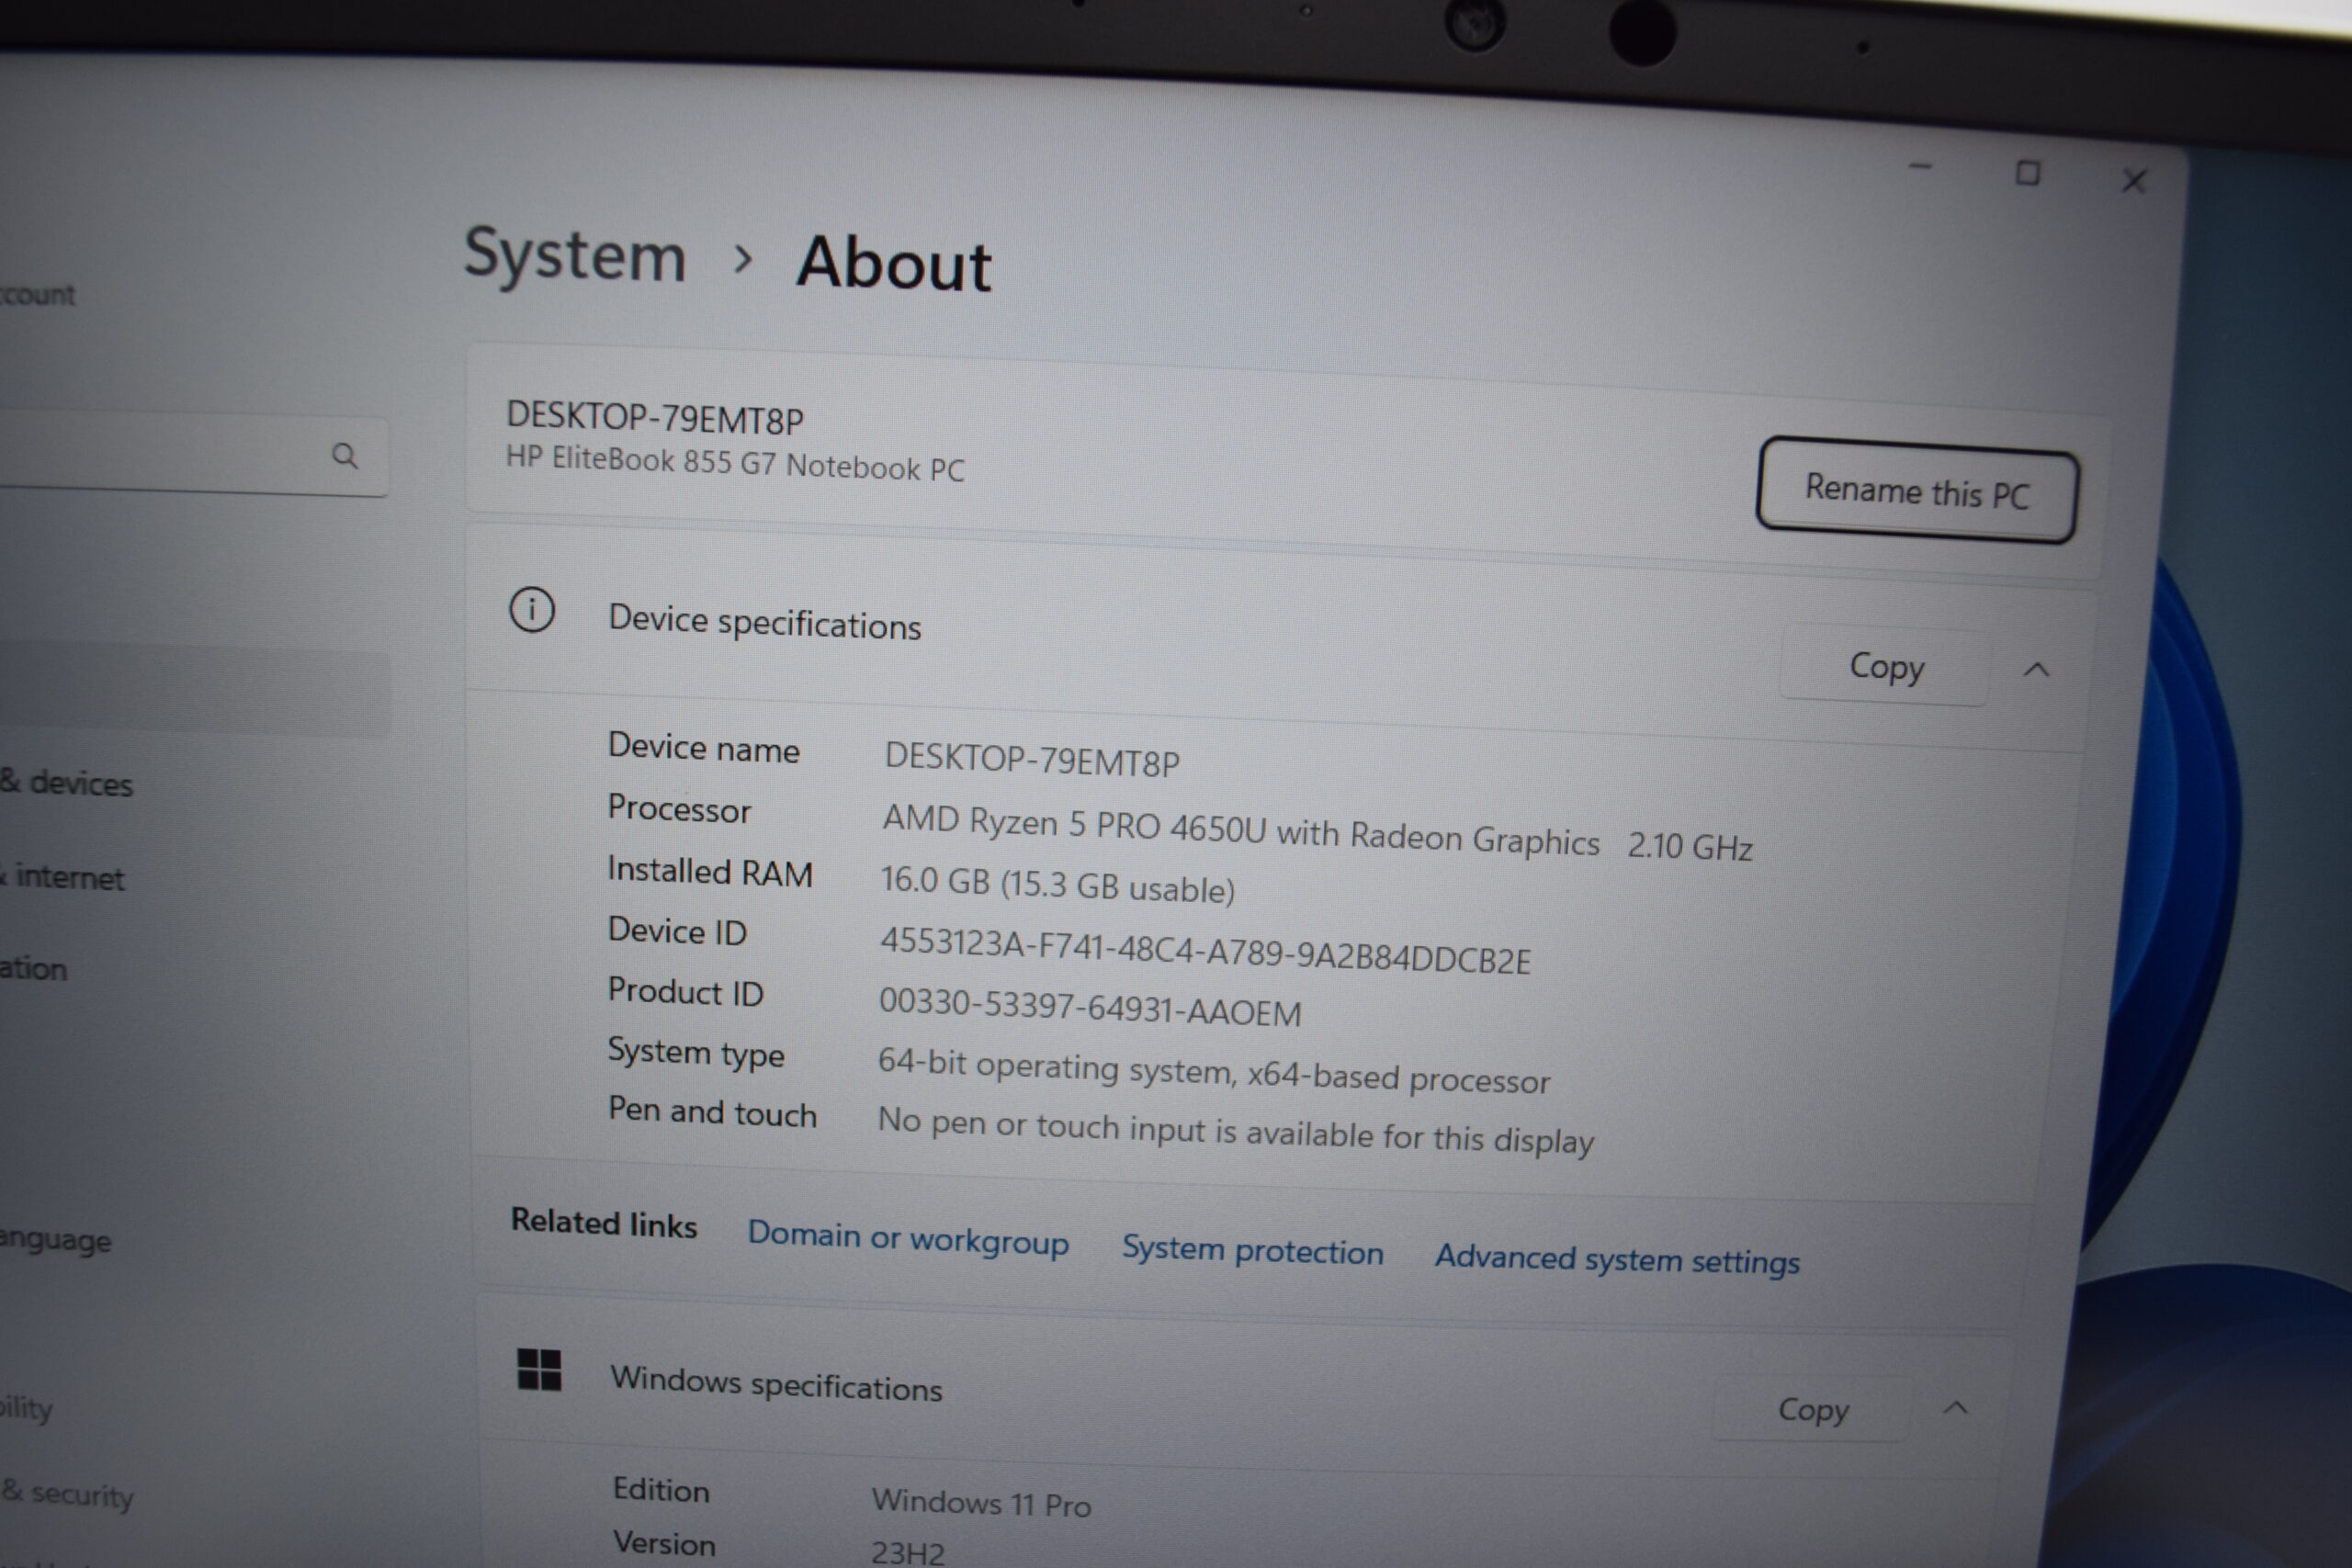Click the Windows logo icon beside Windows specifications
This screenshot has height=1568, width=2352.
click(539, 1369)
